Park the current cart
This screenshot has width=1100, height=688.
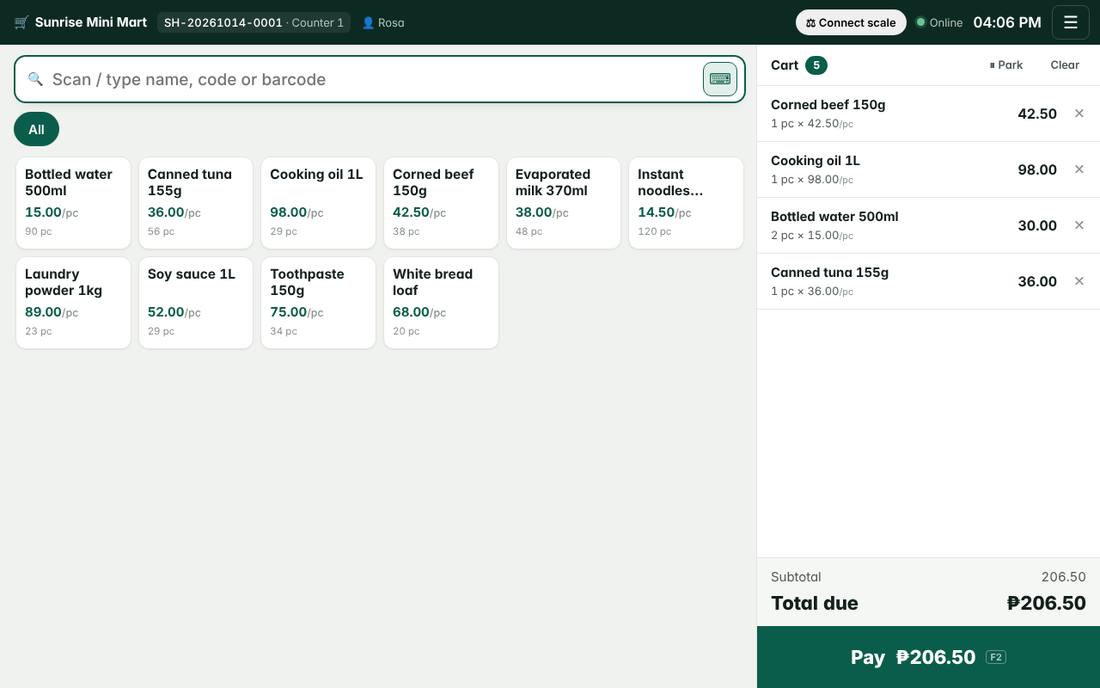tap(1006, 65)
